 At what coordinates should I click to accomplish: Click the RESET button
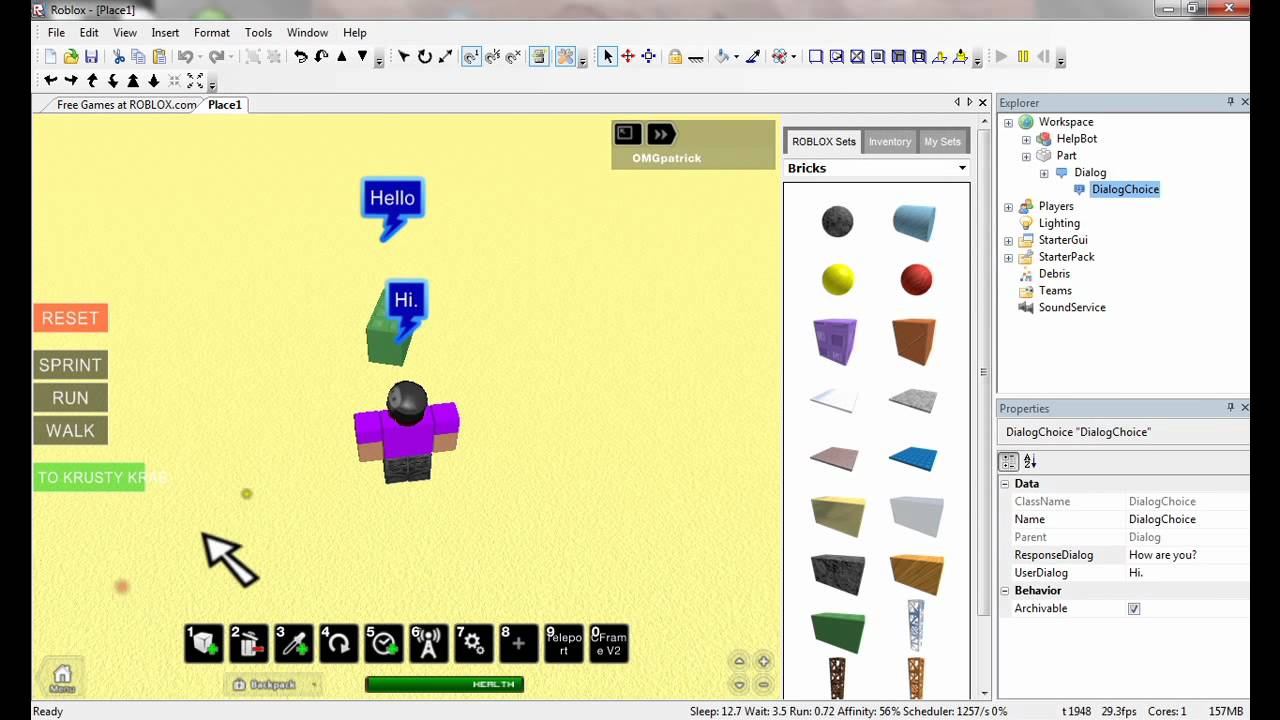(70, 318)
